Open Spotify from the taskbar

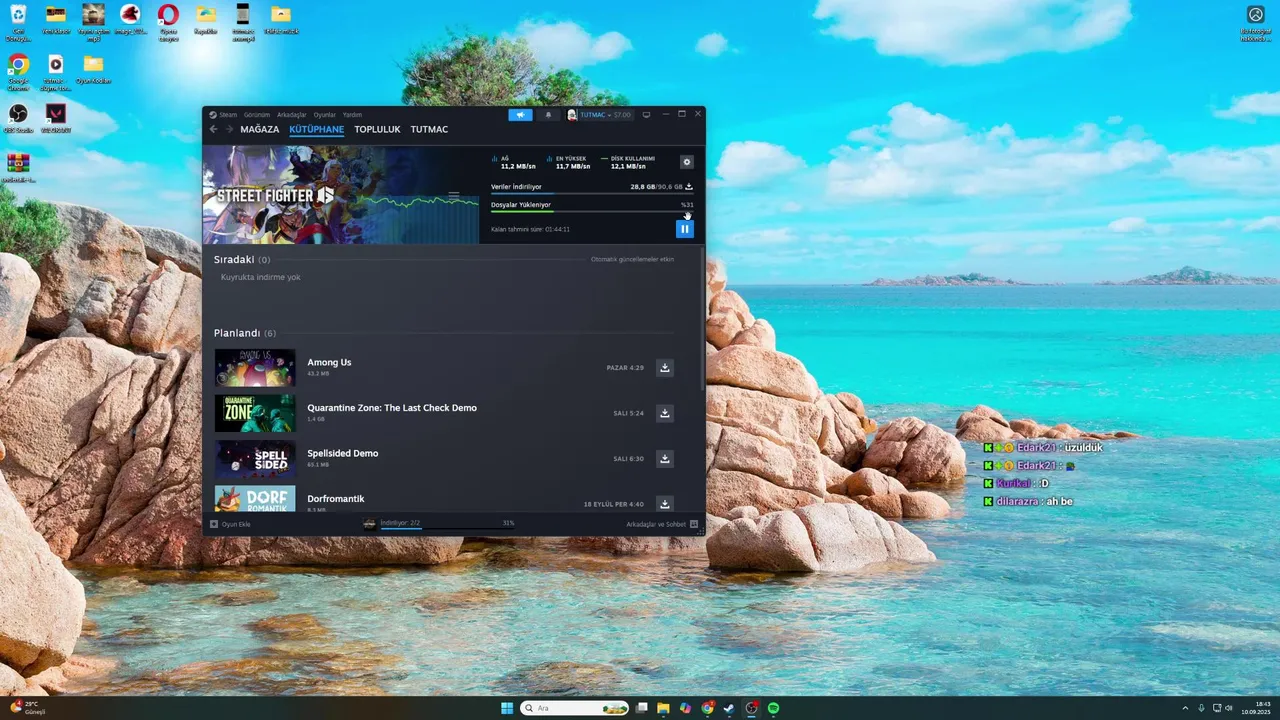pos(773,708)
